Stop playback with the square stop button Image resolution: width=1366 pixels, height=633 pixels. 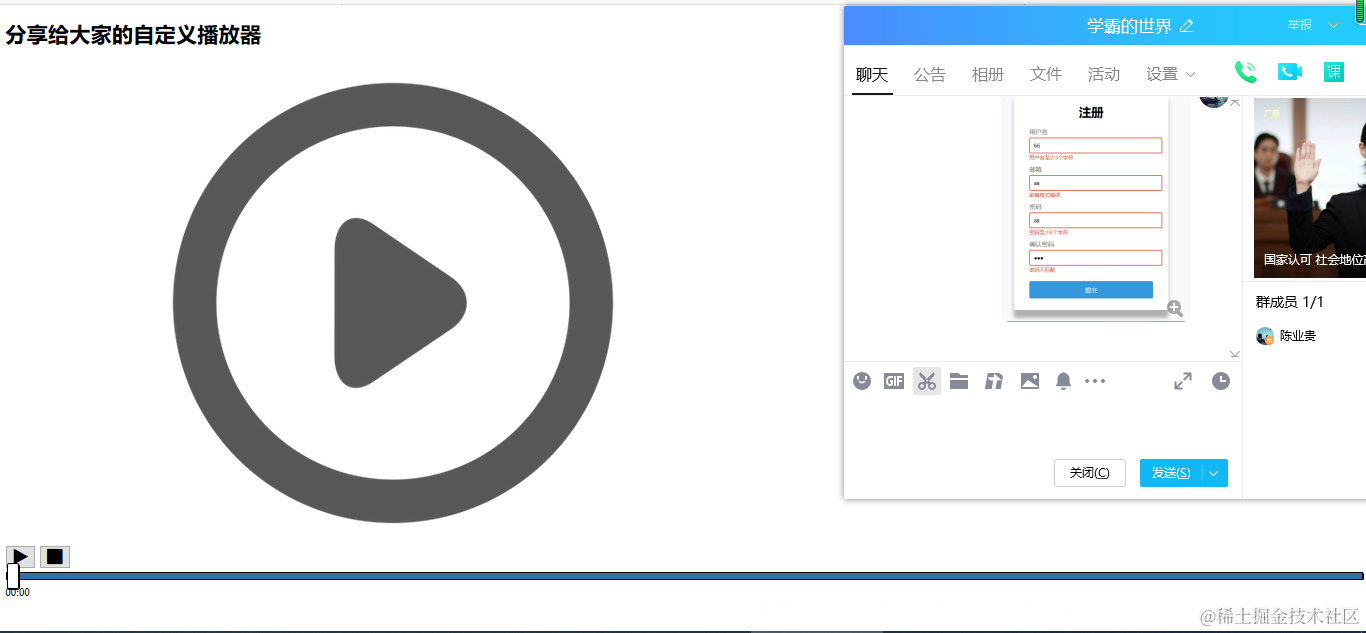coord(55,557)
